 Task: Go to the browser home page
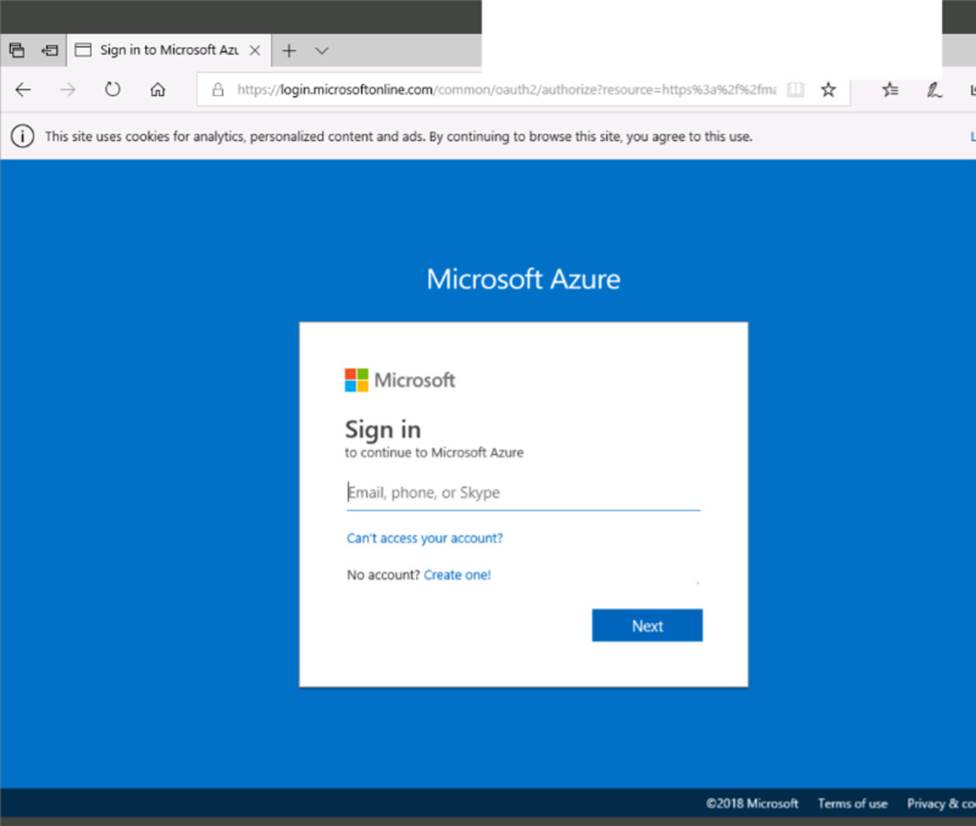(157, 90)
